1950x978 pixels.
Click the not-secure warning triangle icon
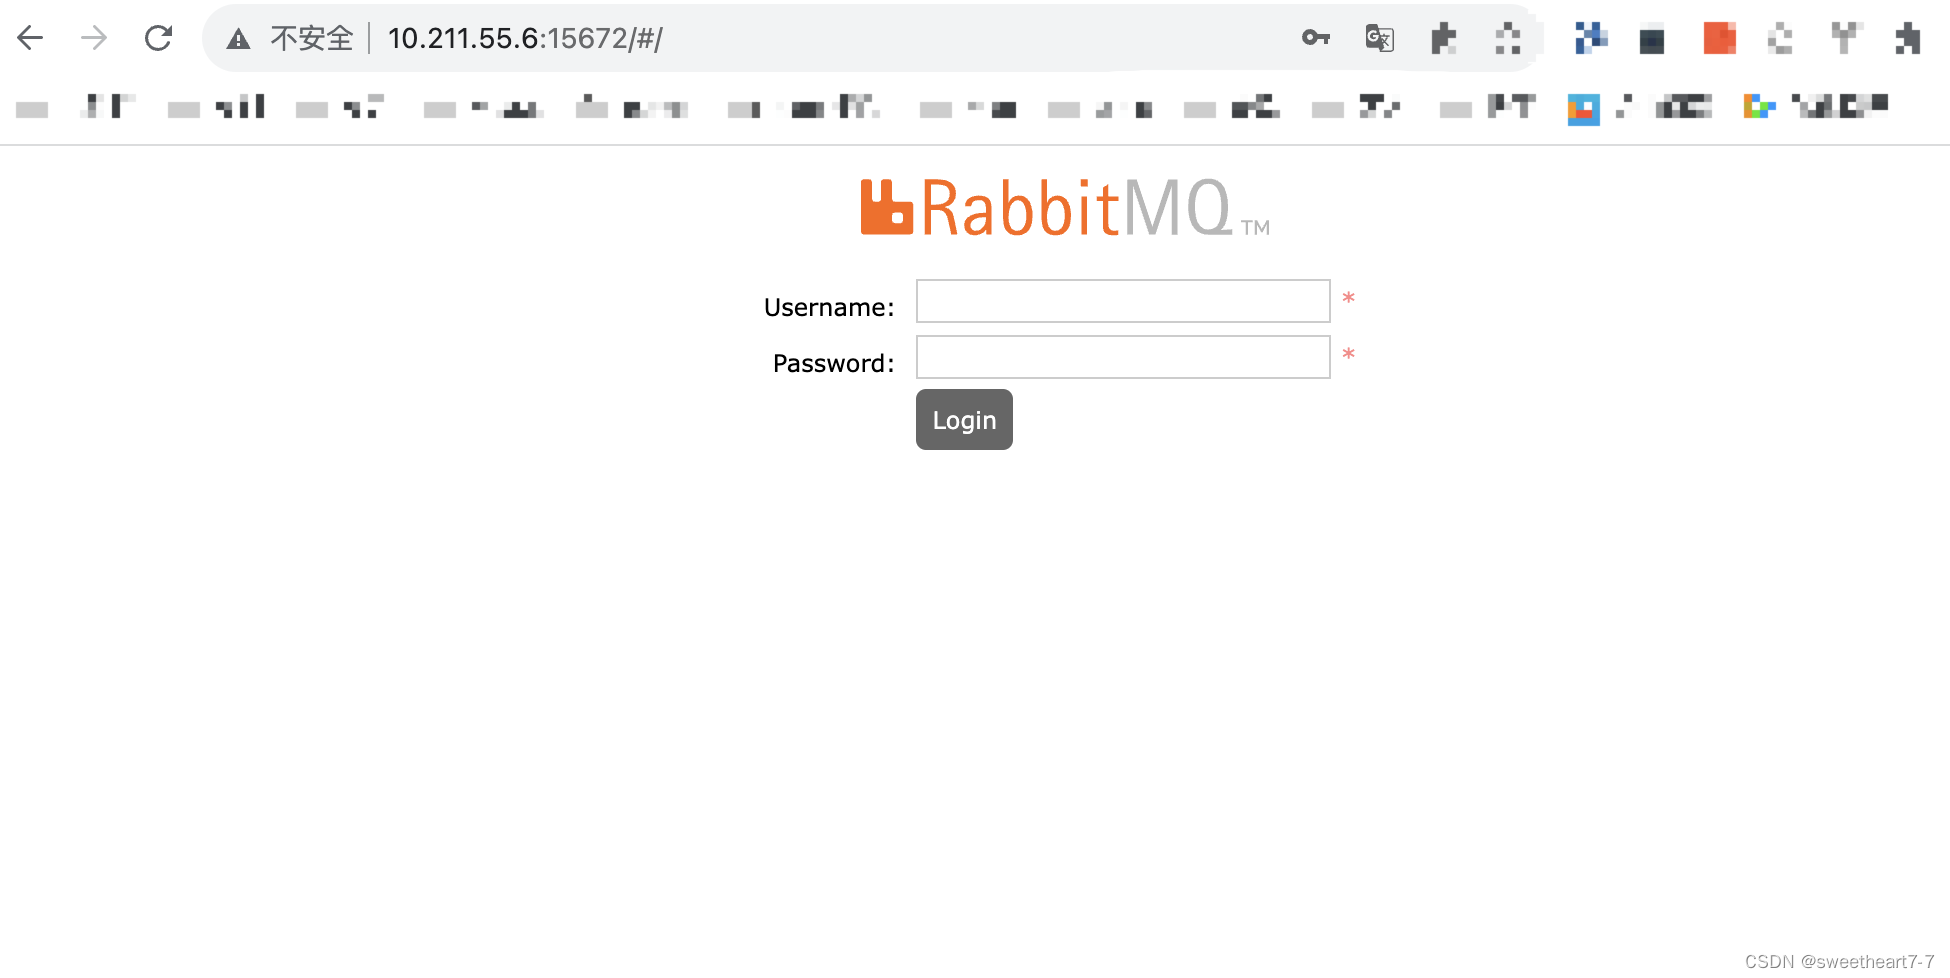pyautogui.click(x=238, y=39)
